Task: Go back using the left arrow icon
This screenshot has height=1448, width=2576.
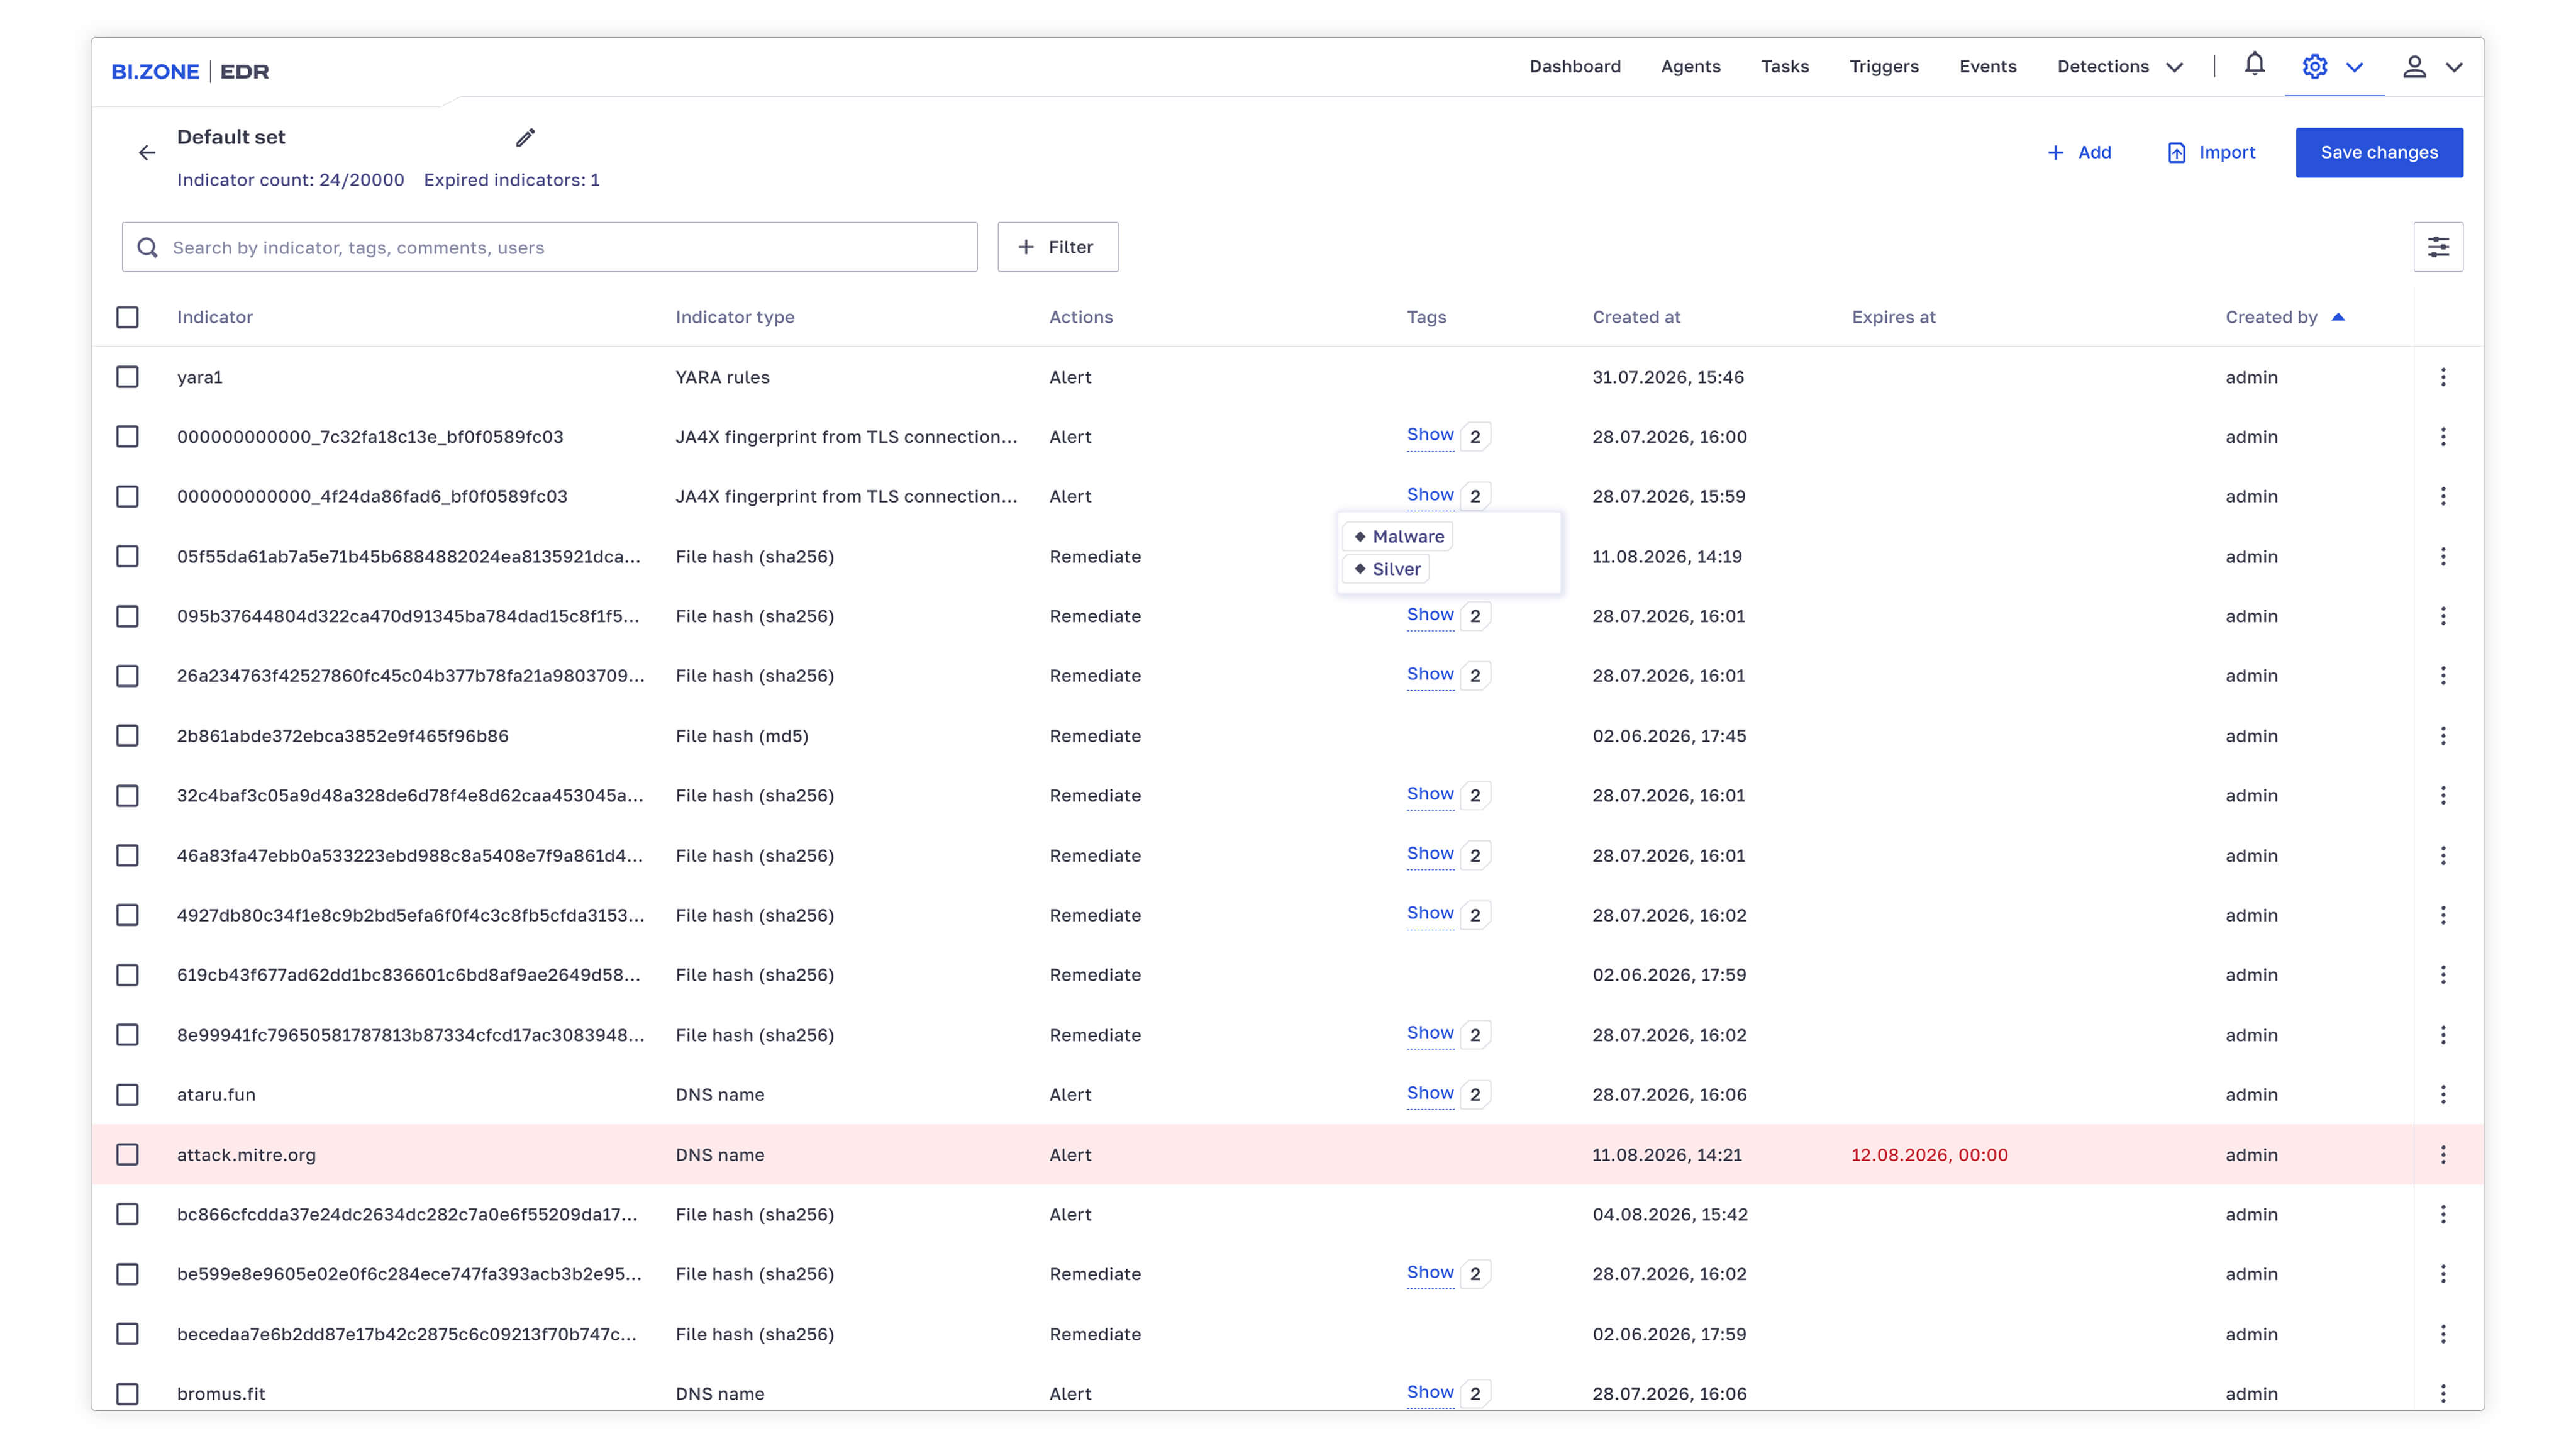Action: (147, 153)
